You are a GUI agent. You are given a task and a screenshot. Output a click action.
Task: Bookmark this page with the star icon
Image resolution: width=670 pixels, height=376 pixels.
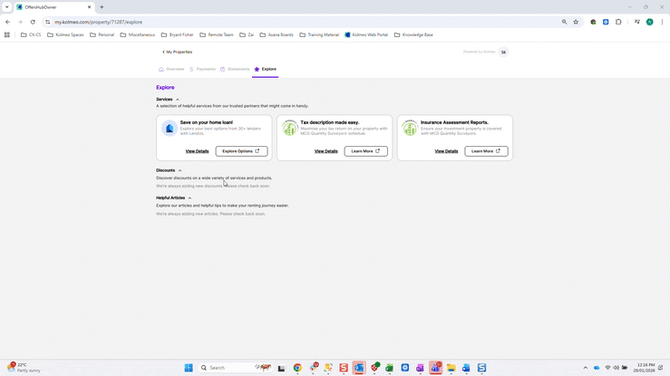click(x=576, y=22)
